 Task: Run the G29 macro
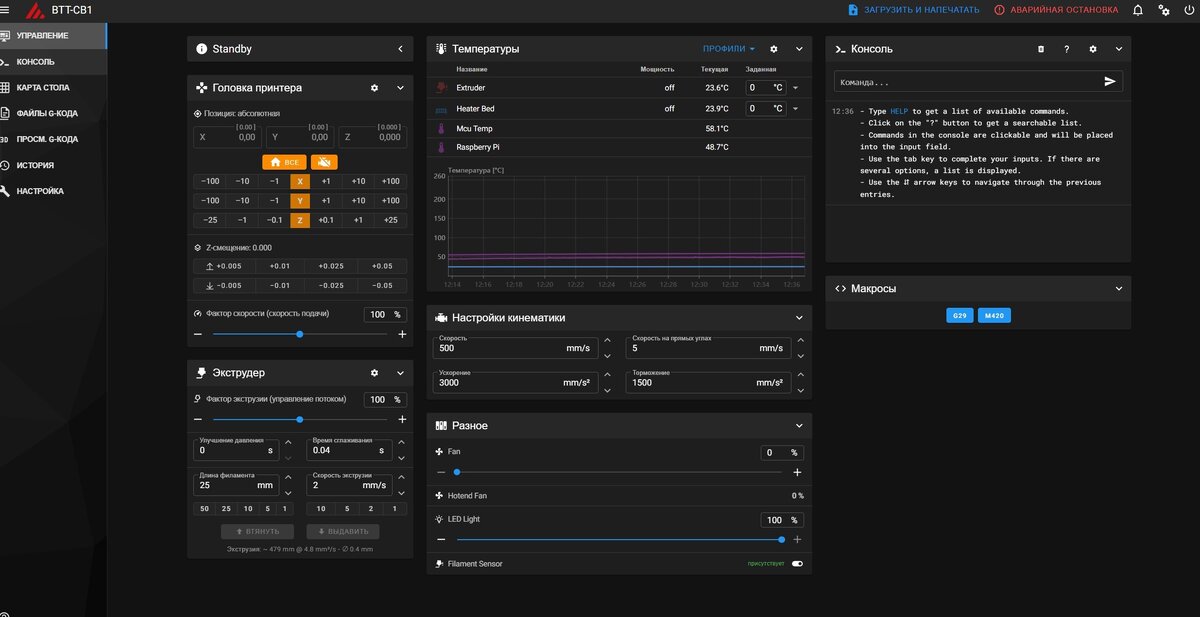coord(959,314)
